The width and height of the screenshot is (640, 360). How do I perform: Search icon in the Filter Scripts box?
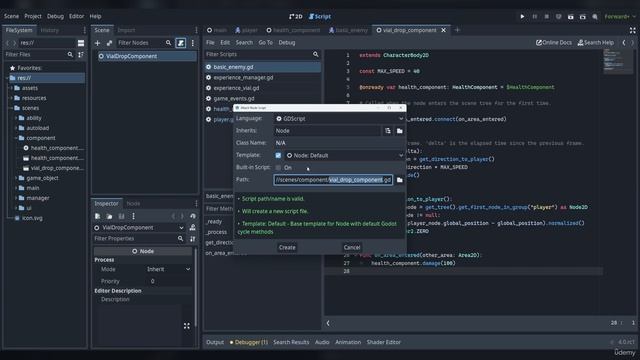tap(315, 54)
